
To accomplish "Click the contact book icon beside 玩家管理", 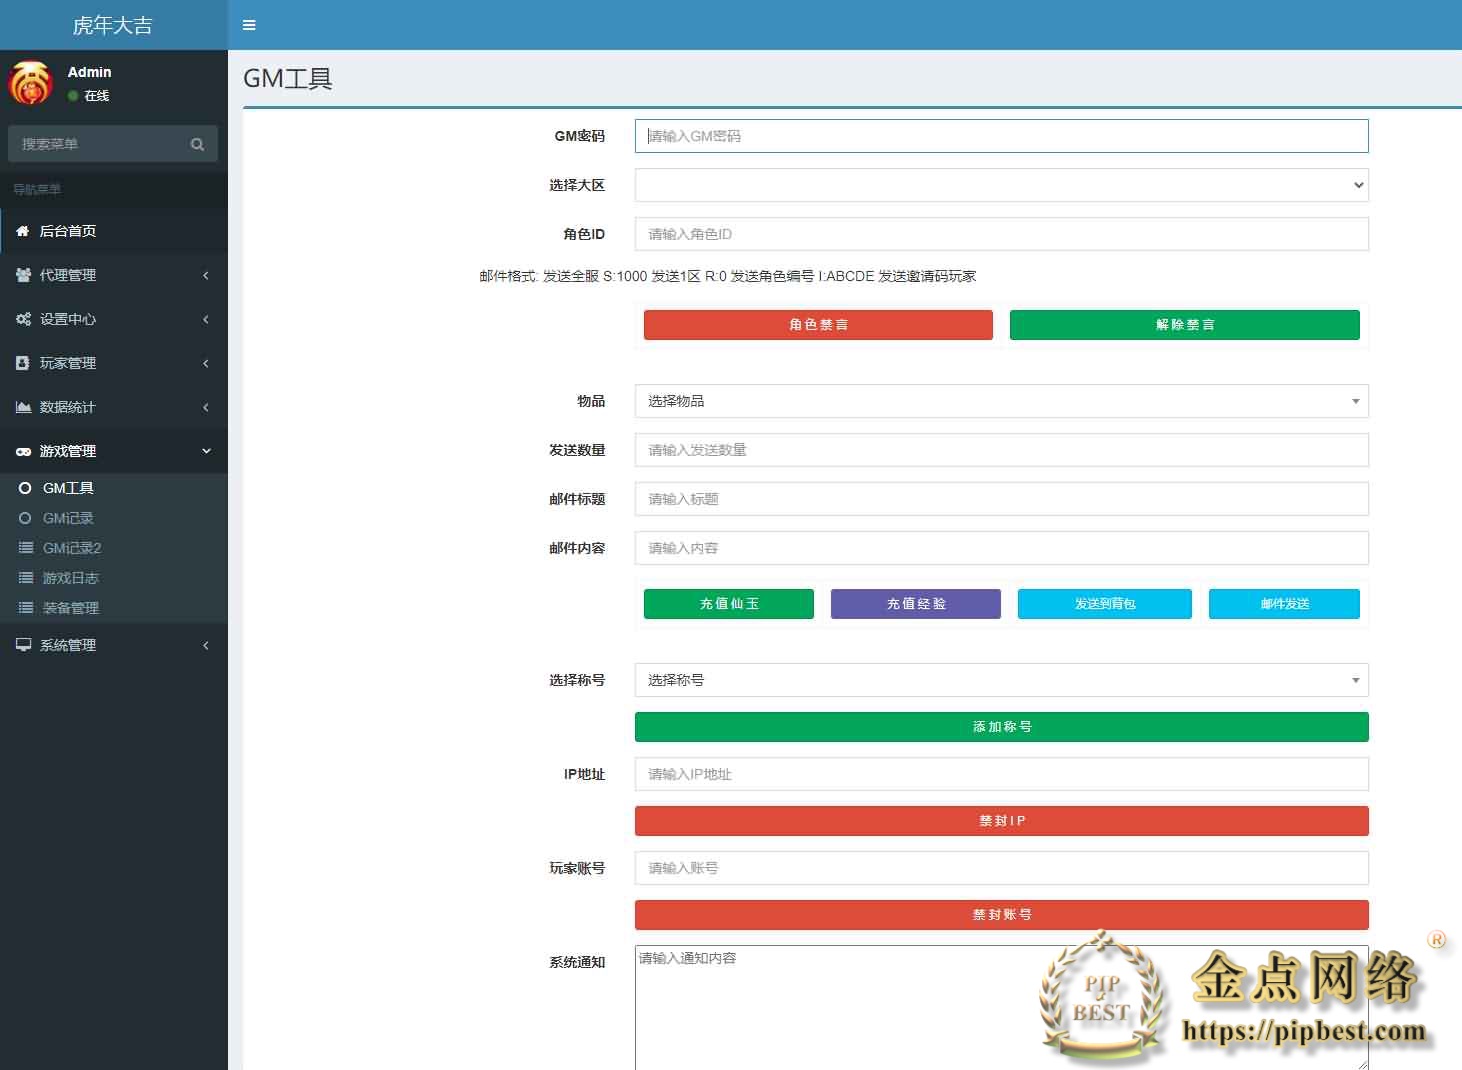I will click(x=23, y=363).
